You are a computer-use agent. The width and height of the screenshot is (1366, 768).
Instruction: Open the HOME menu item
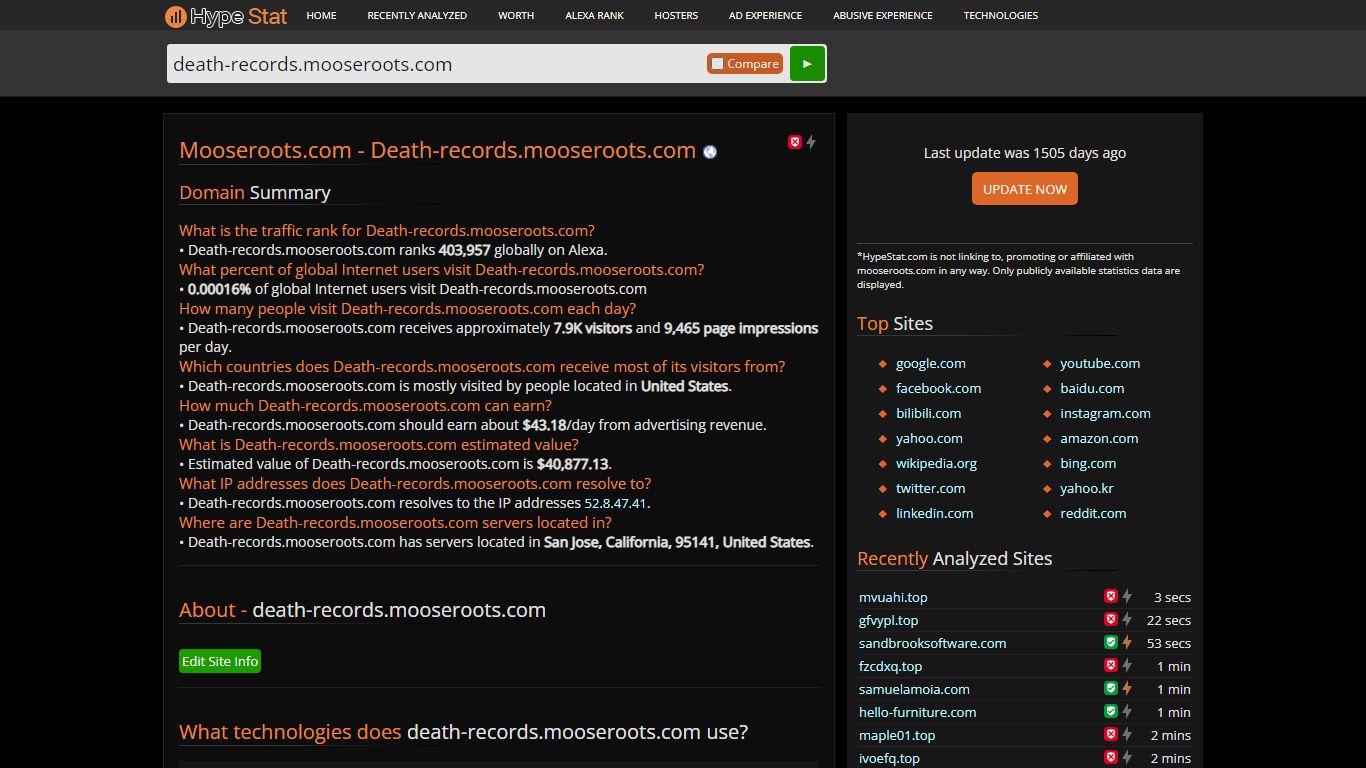(321, 15)
